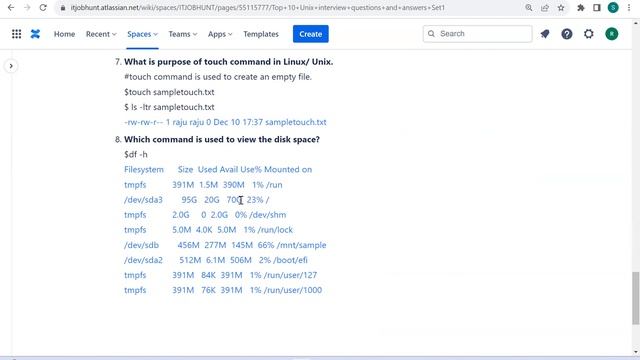This screenshot has height=360, width=640.
Task: Open the Apps dropdown menu
Action: pyautogui.click(x=220, y=34)
